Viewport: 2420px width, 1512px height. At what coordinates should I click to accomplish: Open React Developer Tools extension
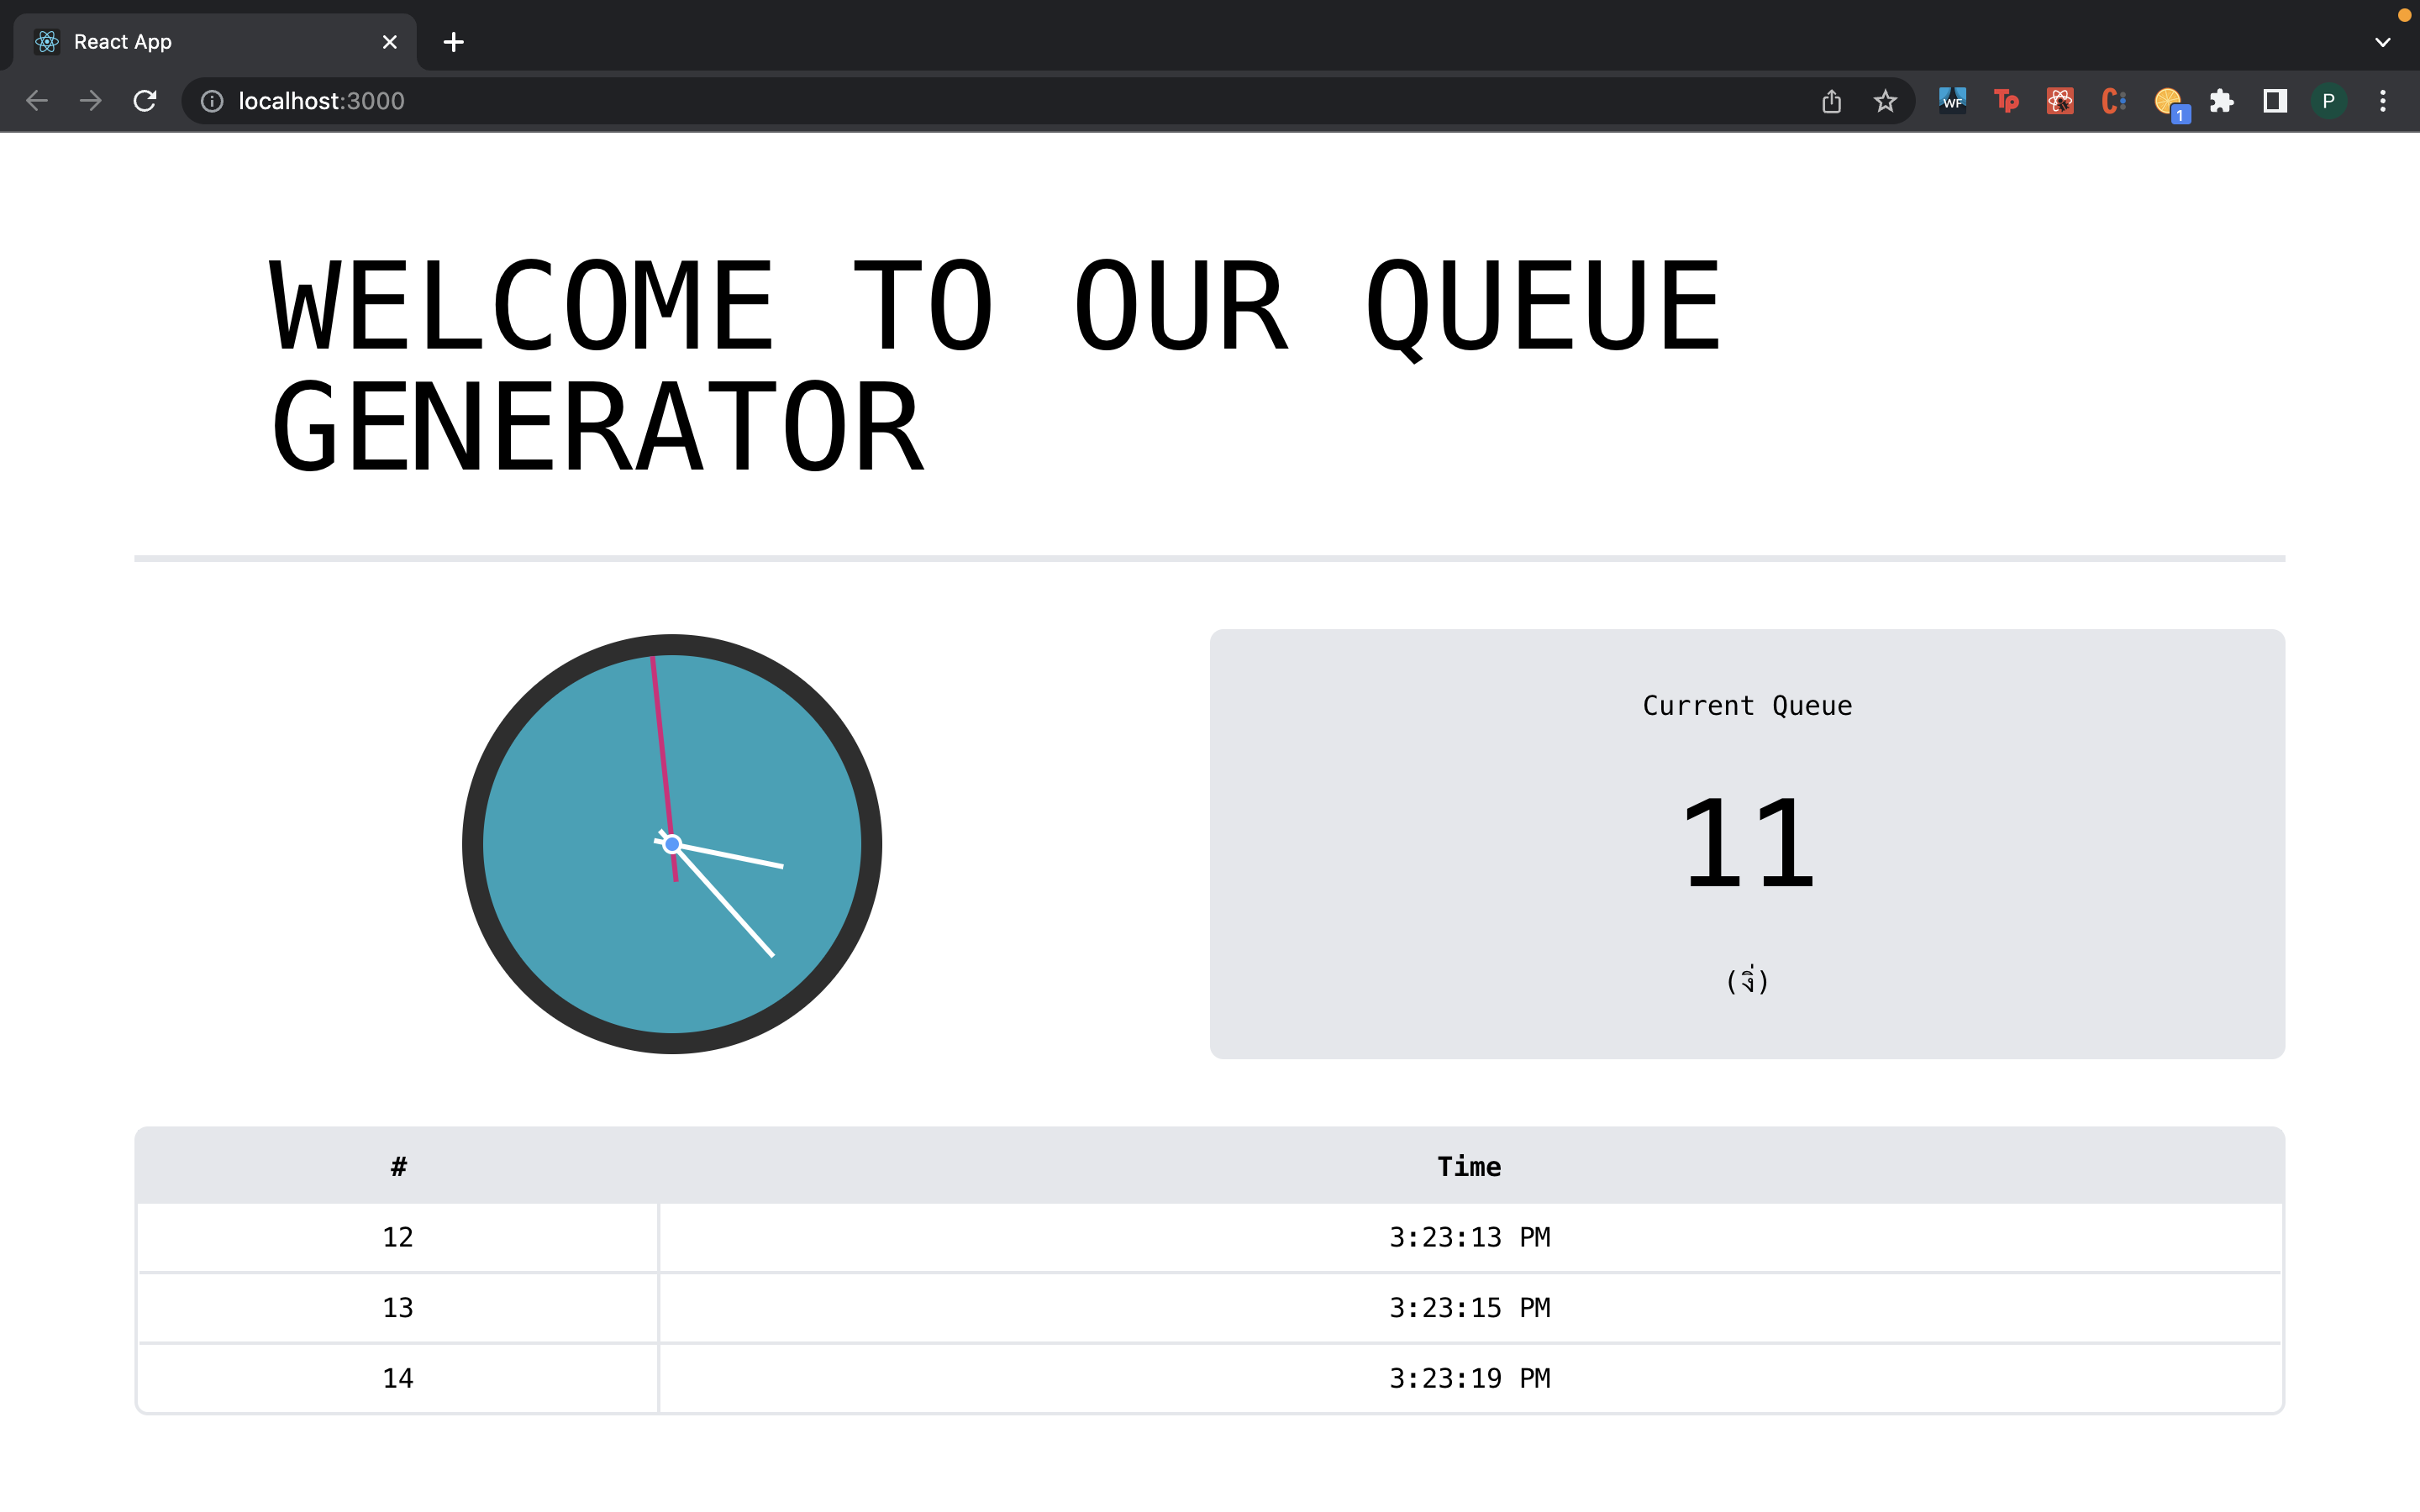point(2060,100)
